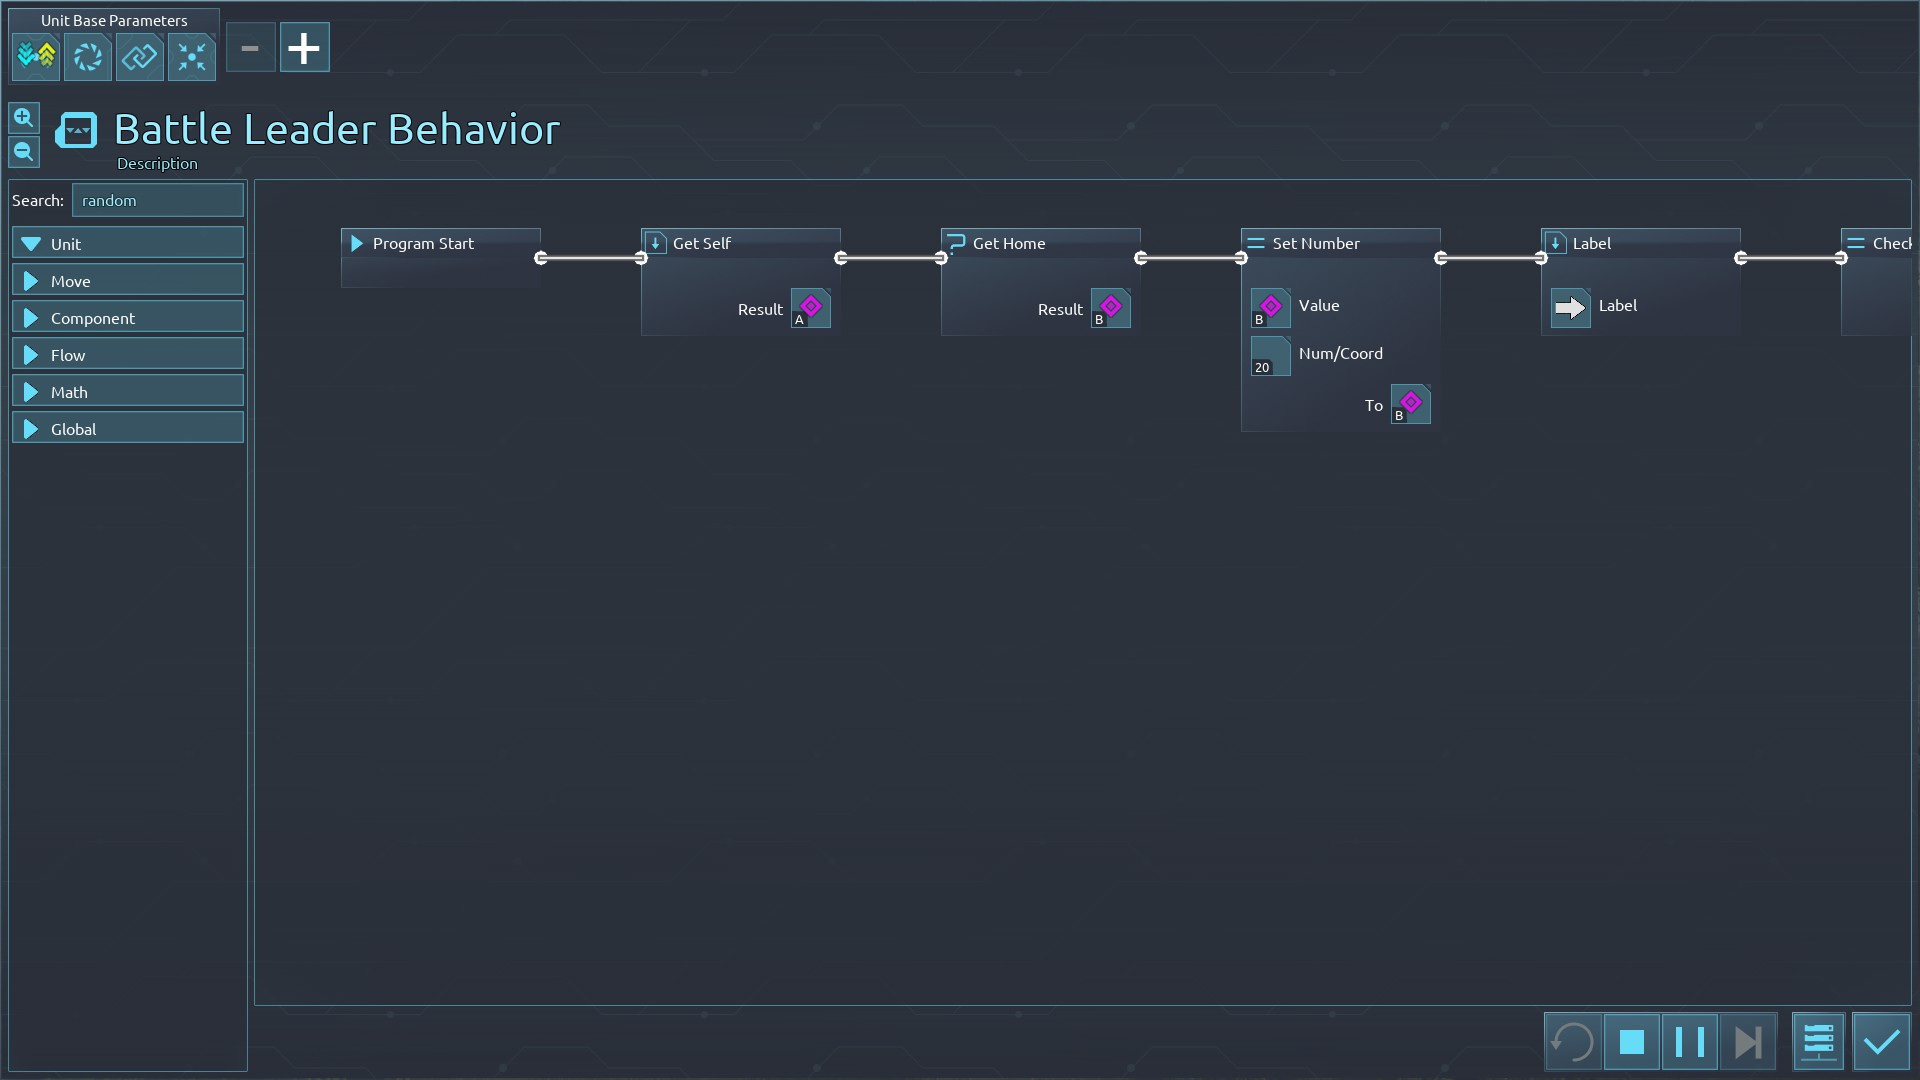Click the search field containing random
The height and width of the screenshot is (1080, 1920).
point(157,200)
